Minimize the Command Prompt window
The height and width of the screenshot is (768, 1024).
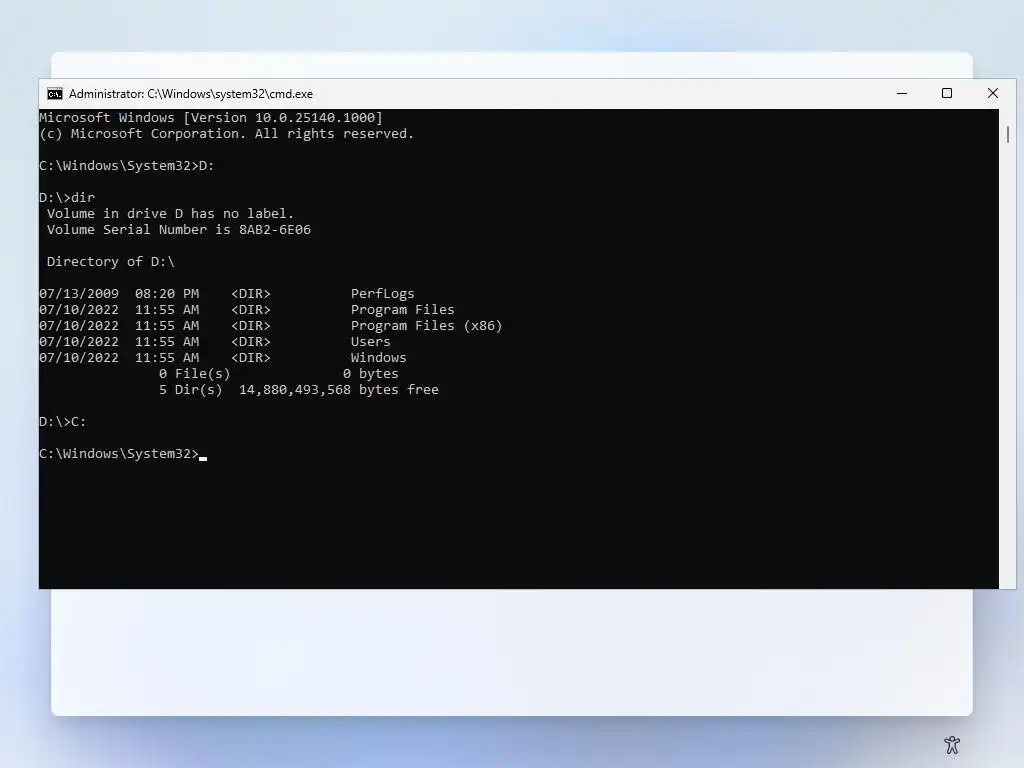[x=902, y=93]
